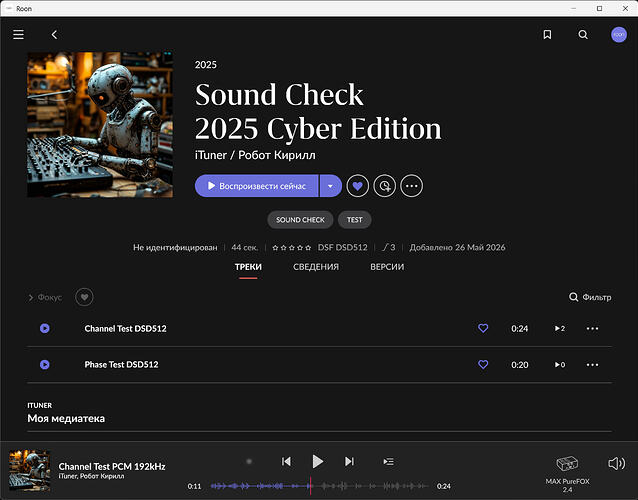Switch to the СВЕДЕНИЯ tab
638x500 pixels.
tap(316, 267)
